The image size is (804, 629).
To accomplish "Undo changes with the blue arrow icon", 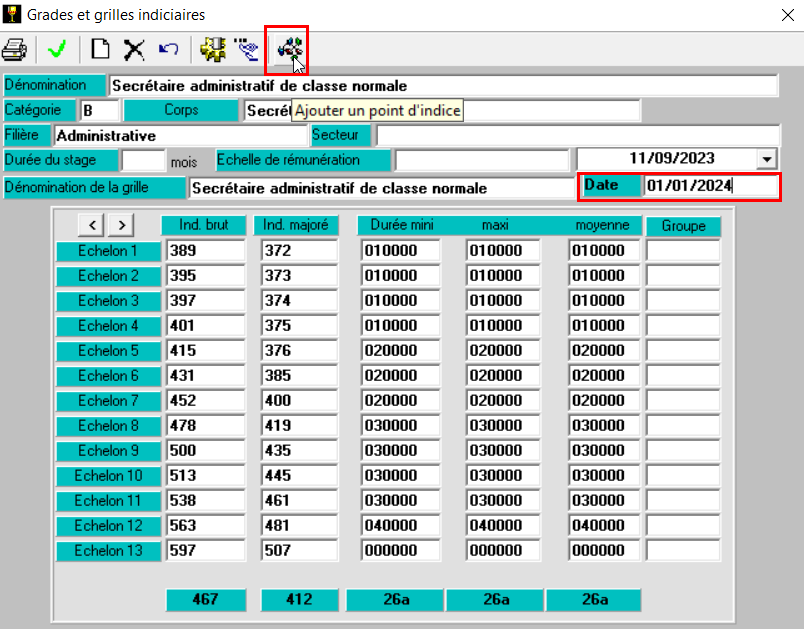I will coord(168,49).
